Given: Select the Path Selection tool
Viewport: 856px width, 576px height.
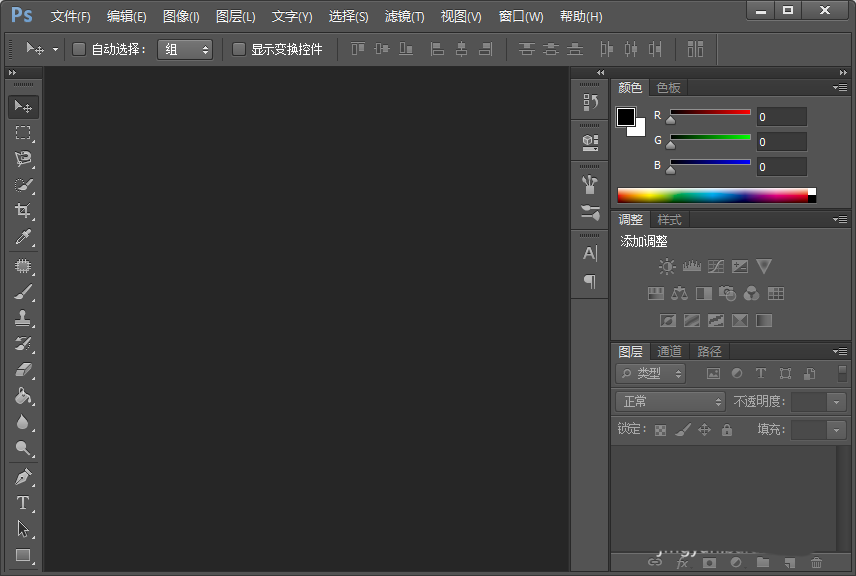Looking at the screenshot, I should 23,529.
